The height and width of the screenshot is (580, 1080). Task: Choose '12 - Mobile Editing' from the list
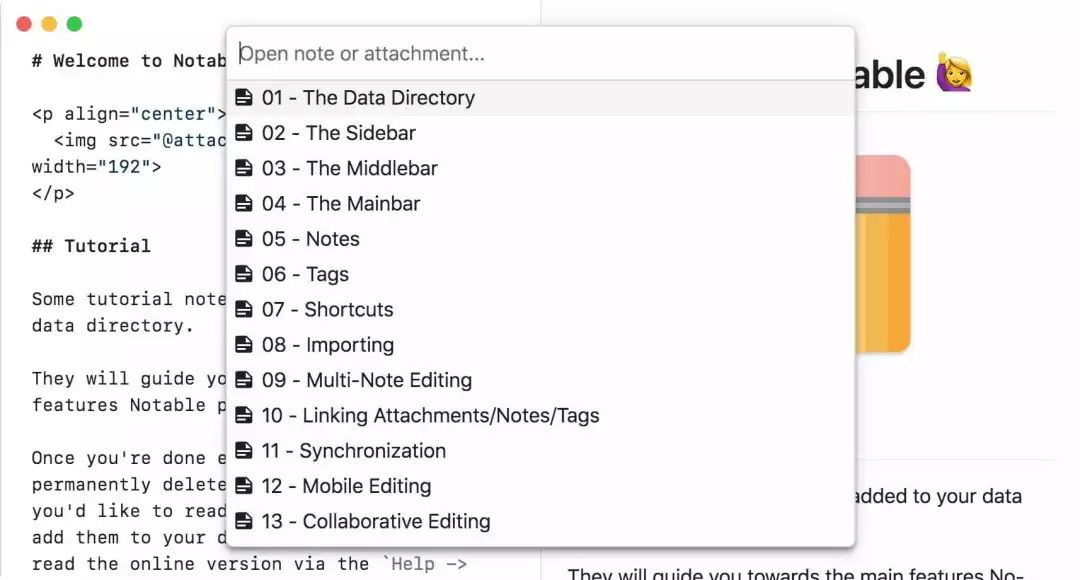pyautogui.click(x=541, y=486)
